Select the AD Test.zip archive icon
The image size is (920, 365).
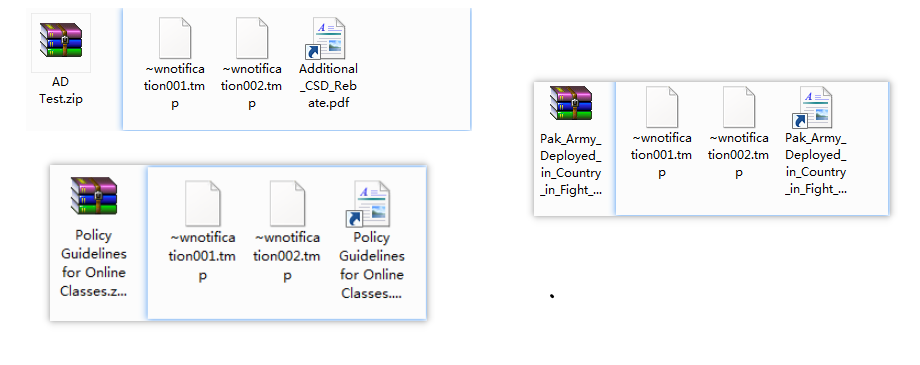61,40
